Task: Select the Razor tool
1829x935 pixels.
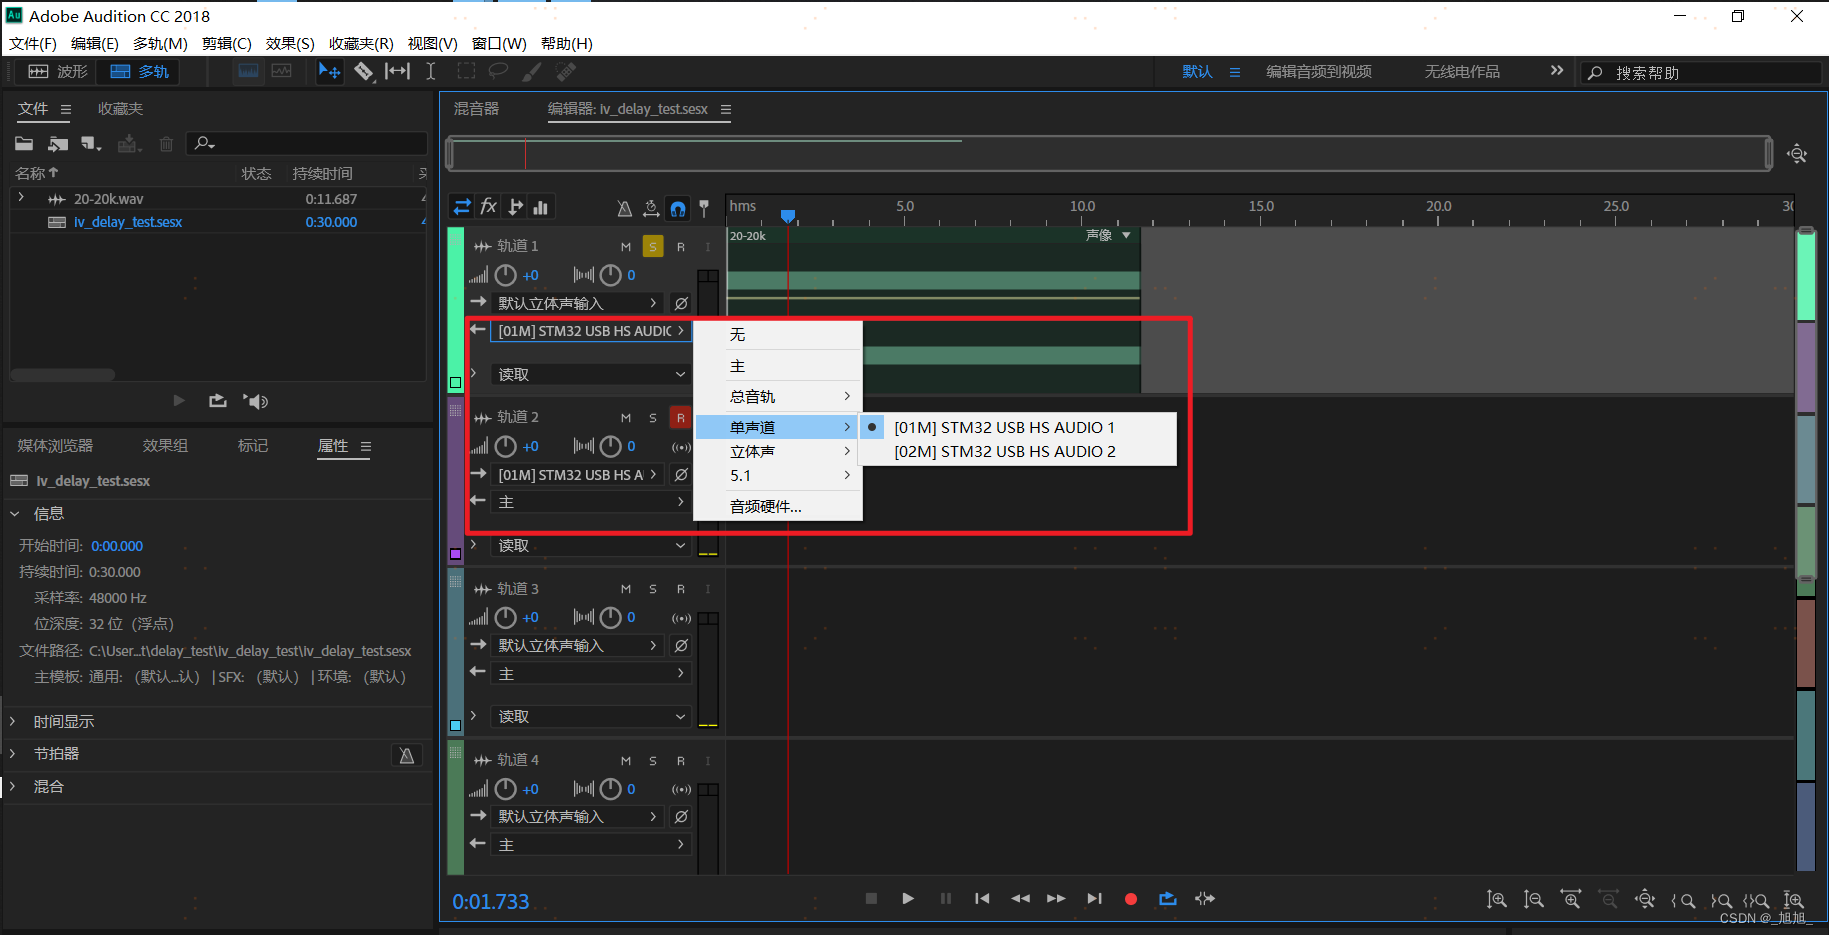Action: coord(364,71)
